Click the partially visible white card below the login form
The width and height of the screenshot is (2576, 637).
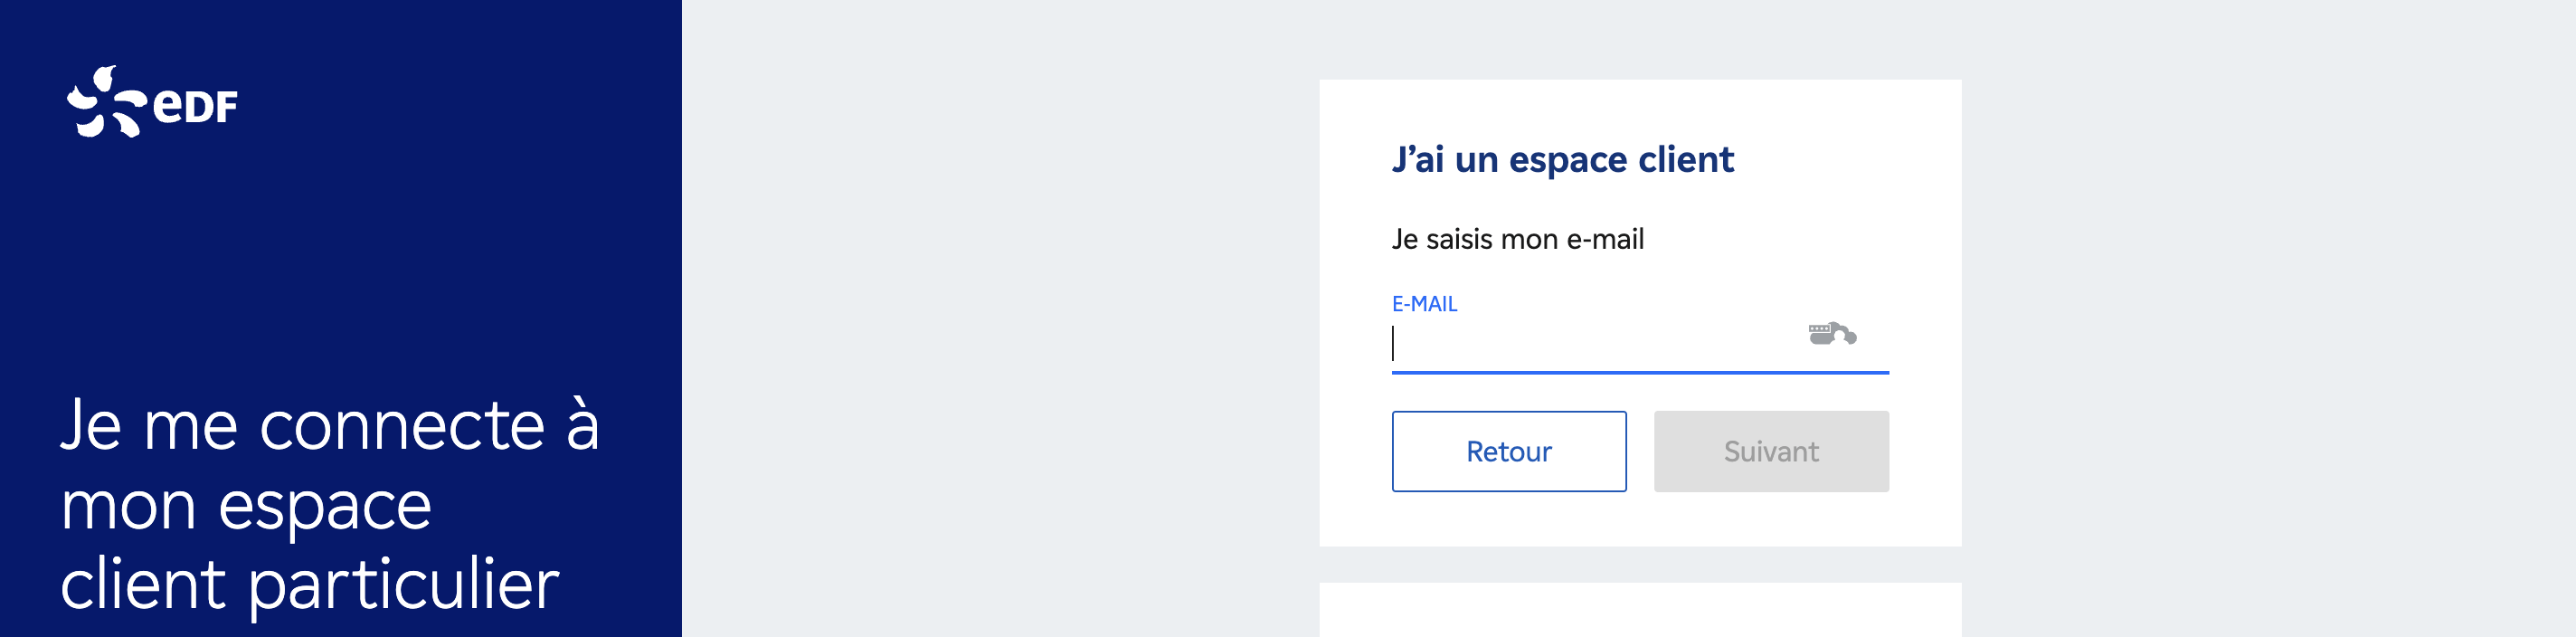1640,610
